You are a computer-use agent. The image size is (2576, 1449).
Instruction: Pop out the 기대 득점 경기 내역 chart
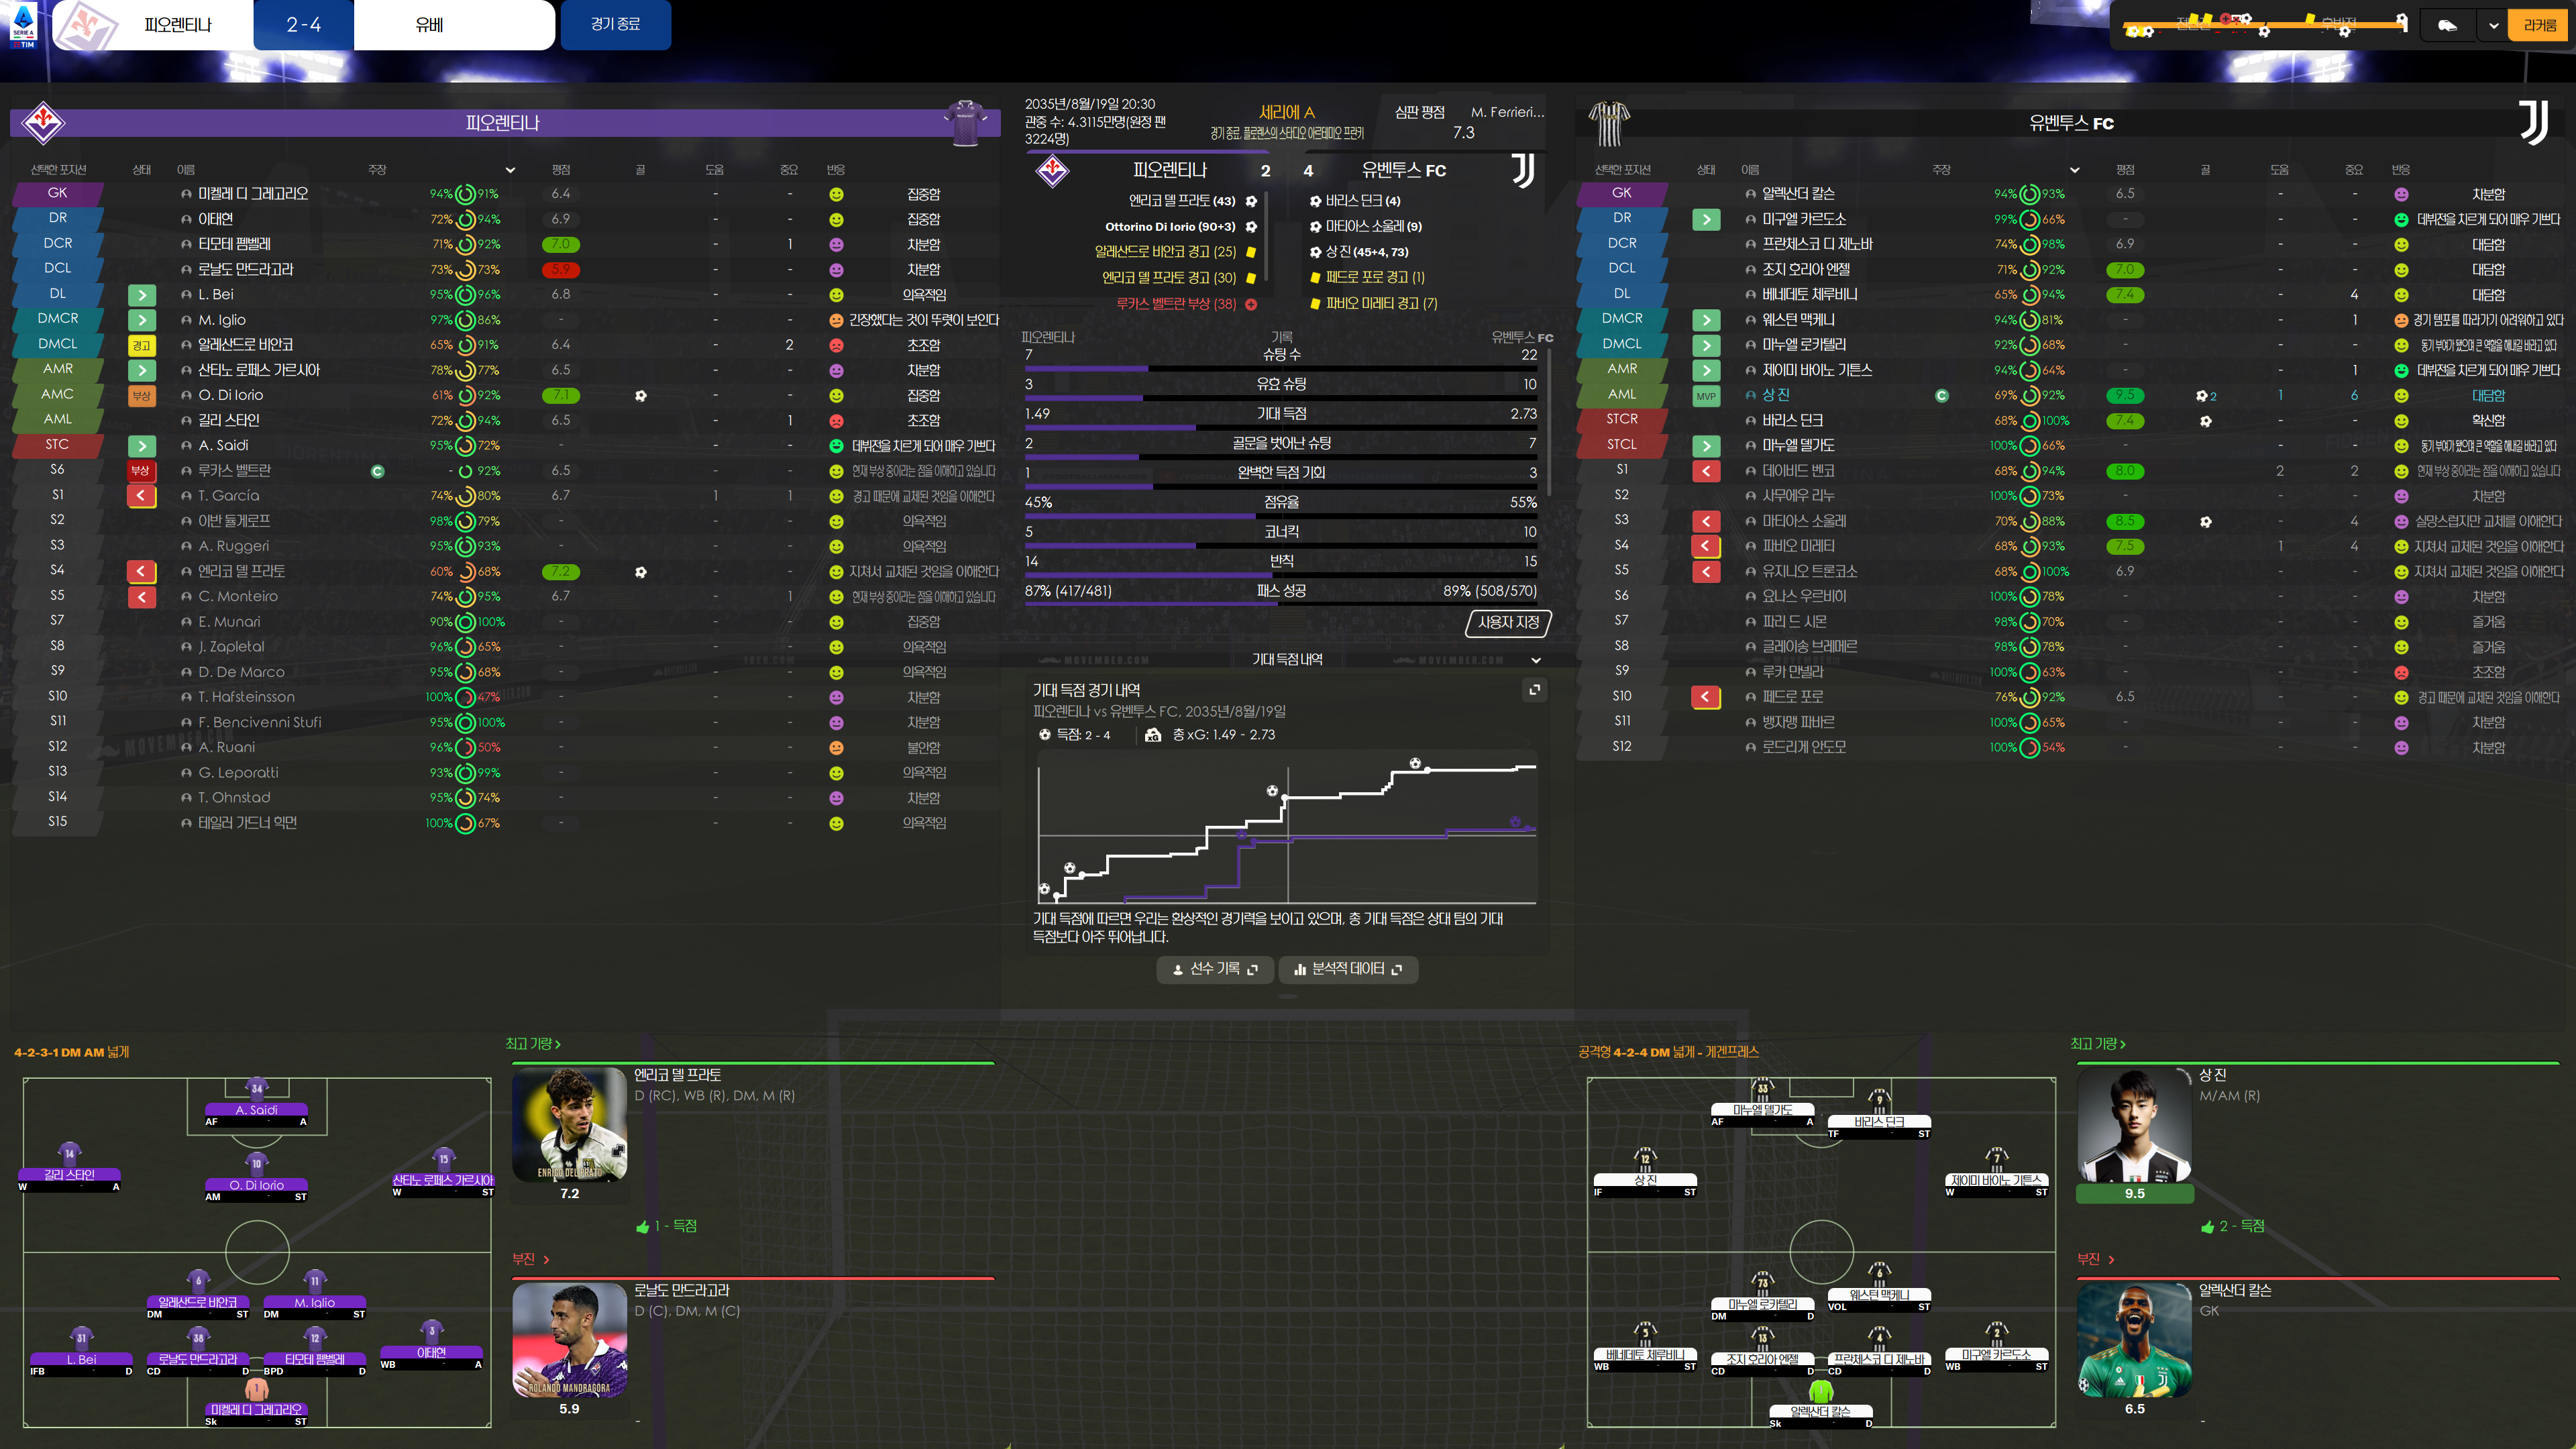click(1534, 690)
